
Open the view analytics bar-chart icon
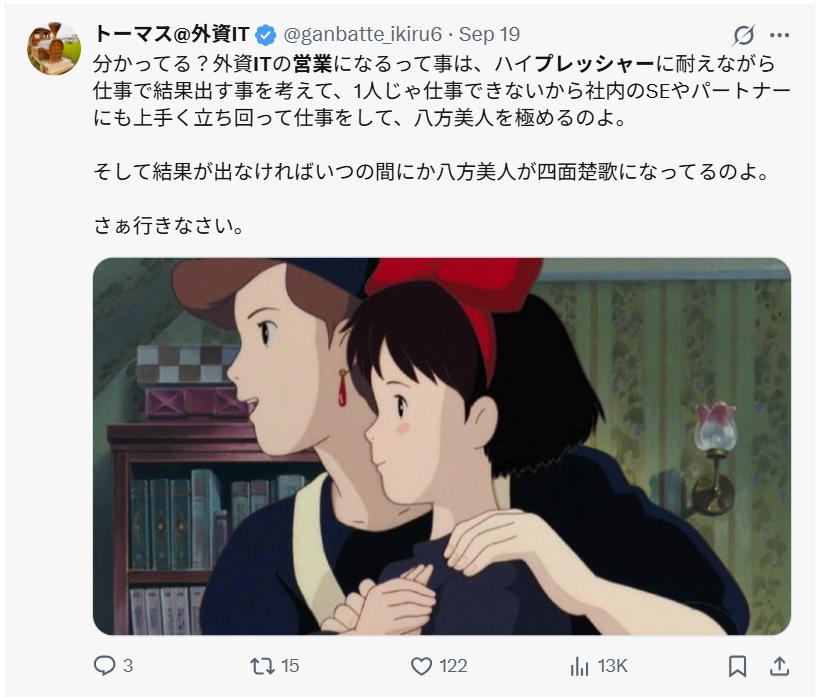click(x=579, y=666)
